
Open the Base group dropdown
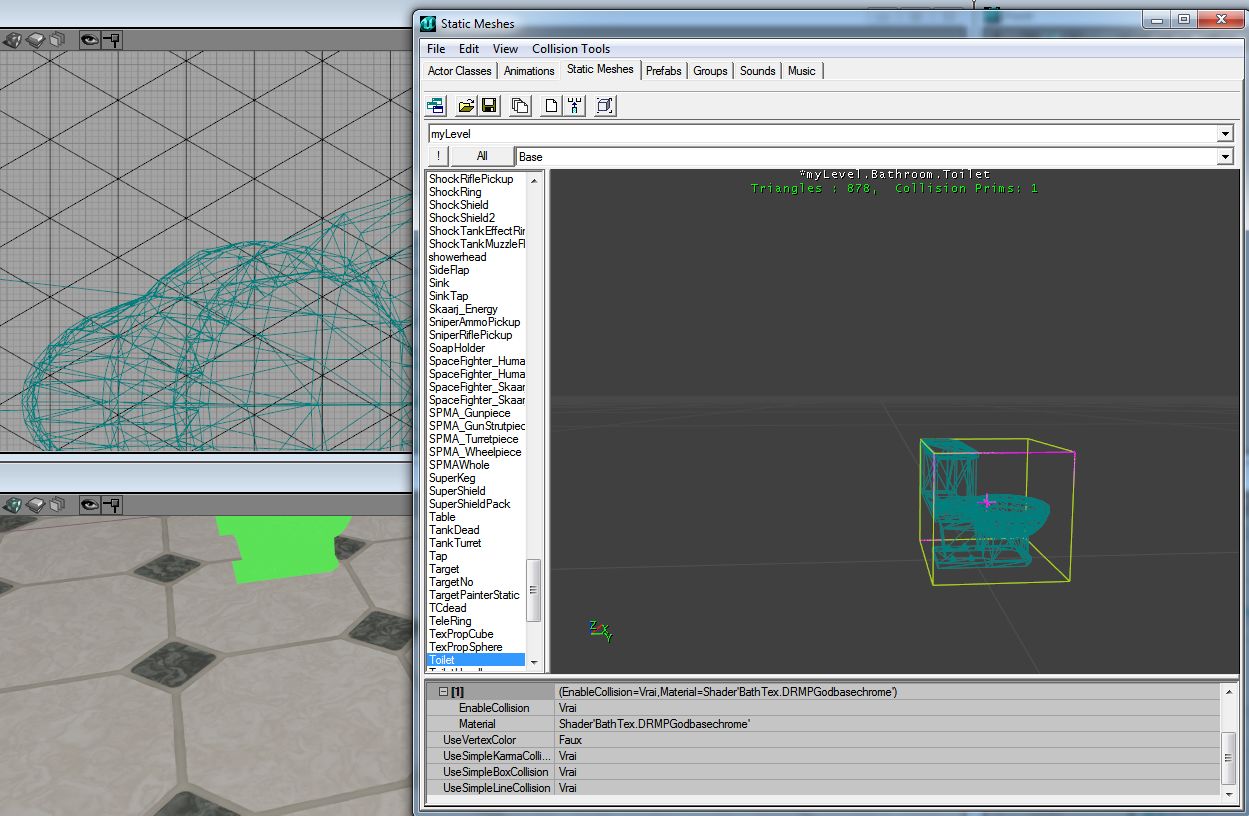coord(1225,157)
